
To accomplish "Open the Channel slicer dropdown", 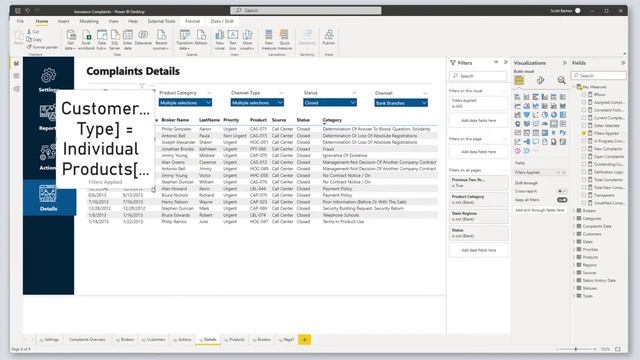I will [401, 103].
